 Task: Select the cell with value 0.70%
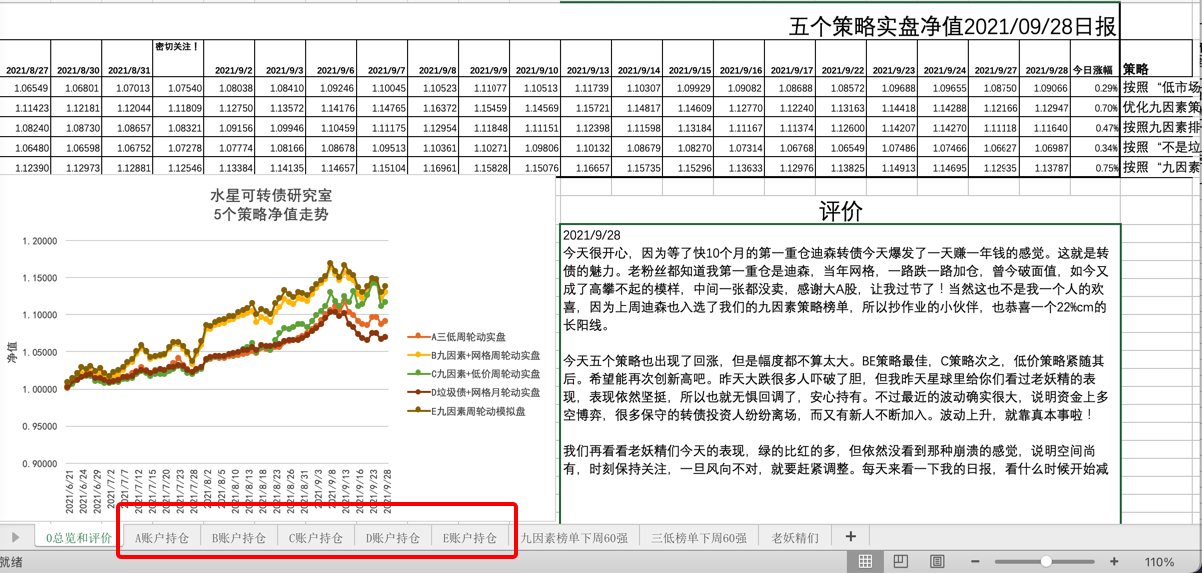(x=1096, y=108)
